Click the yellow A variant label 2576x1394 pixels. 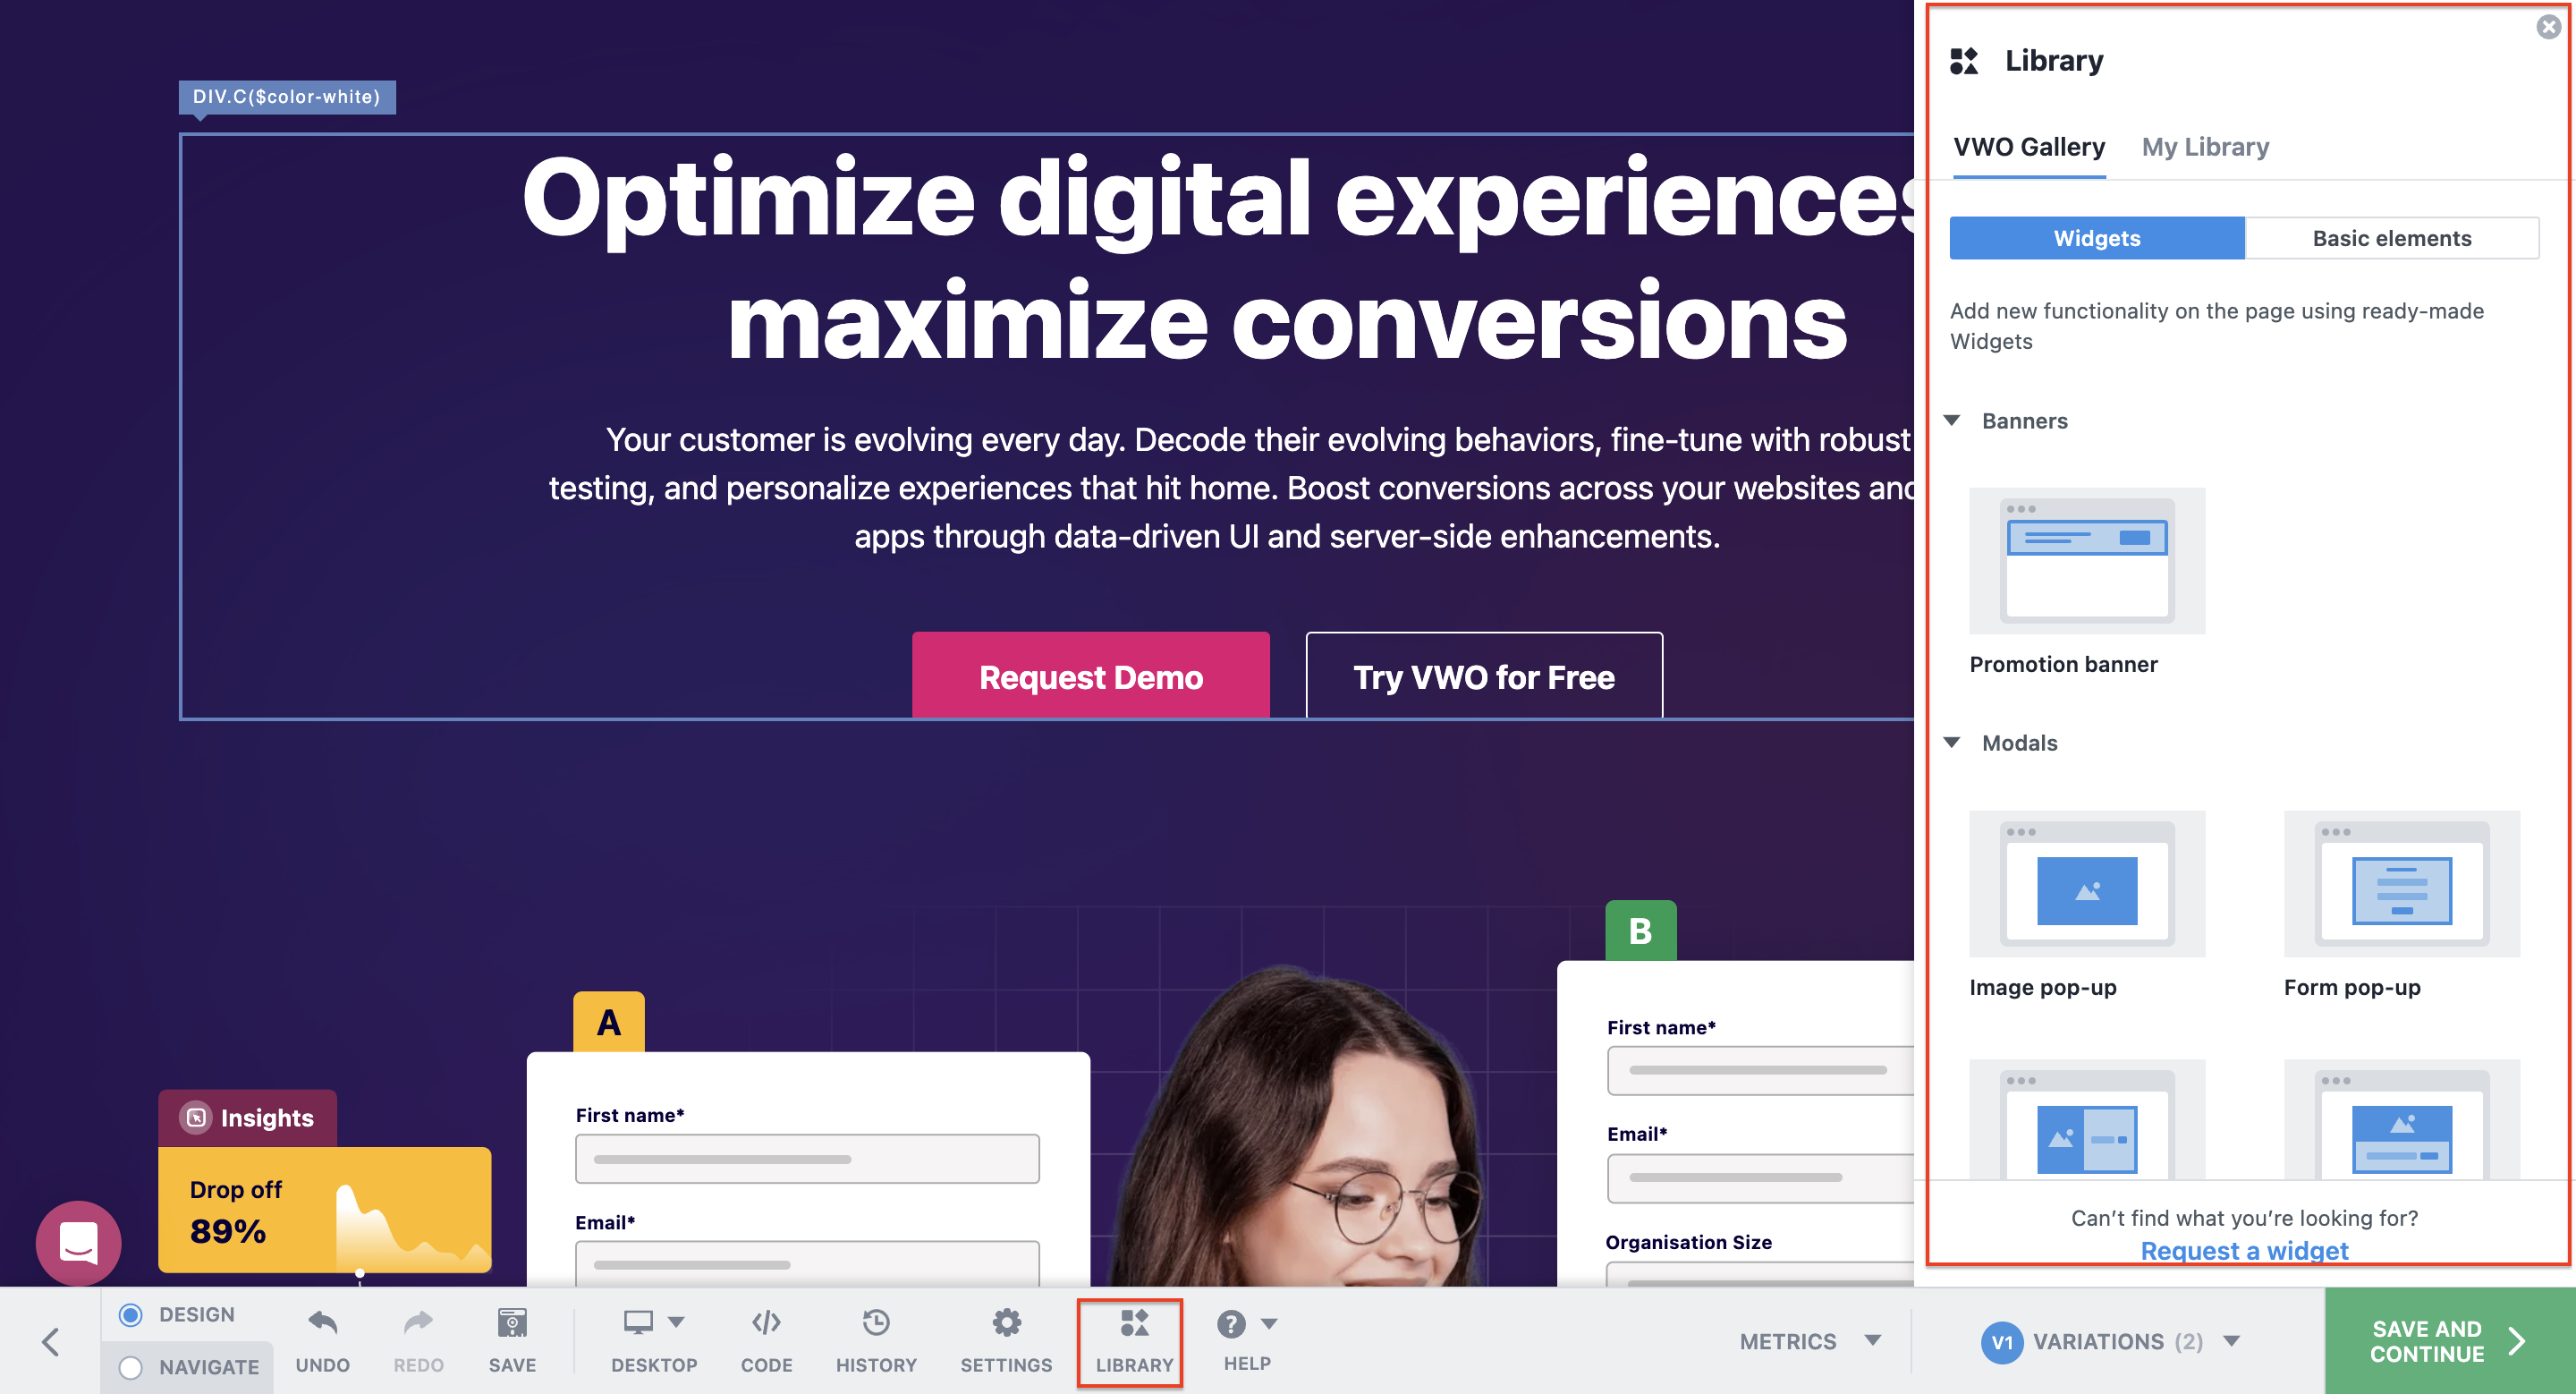[608, 1021]
